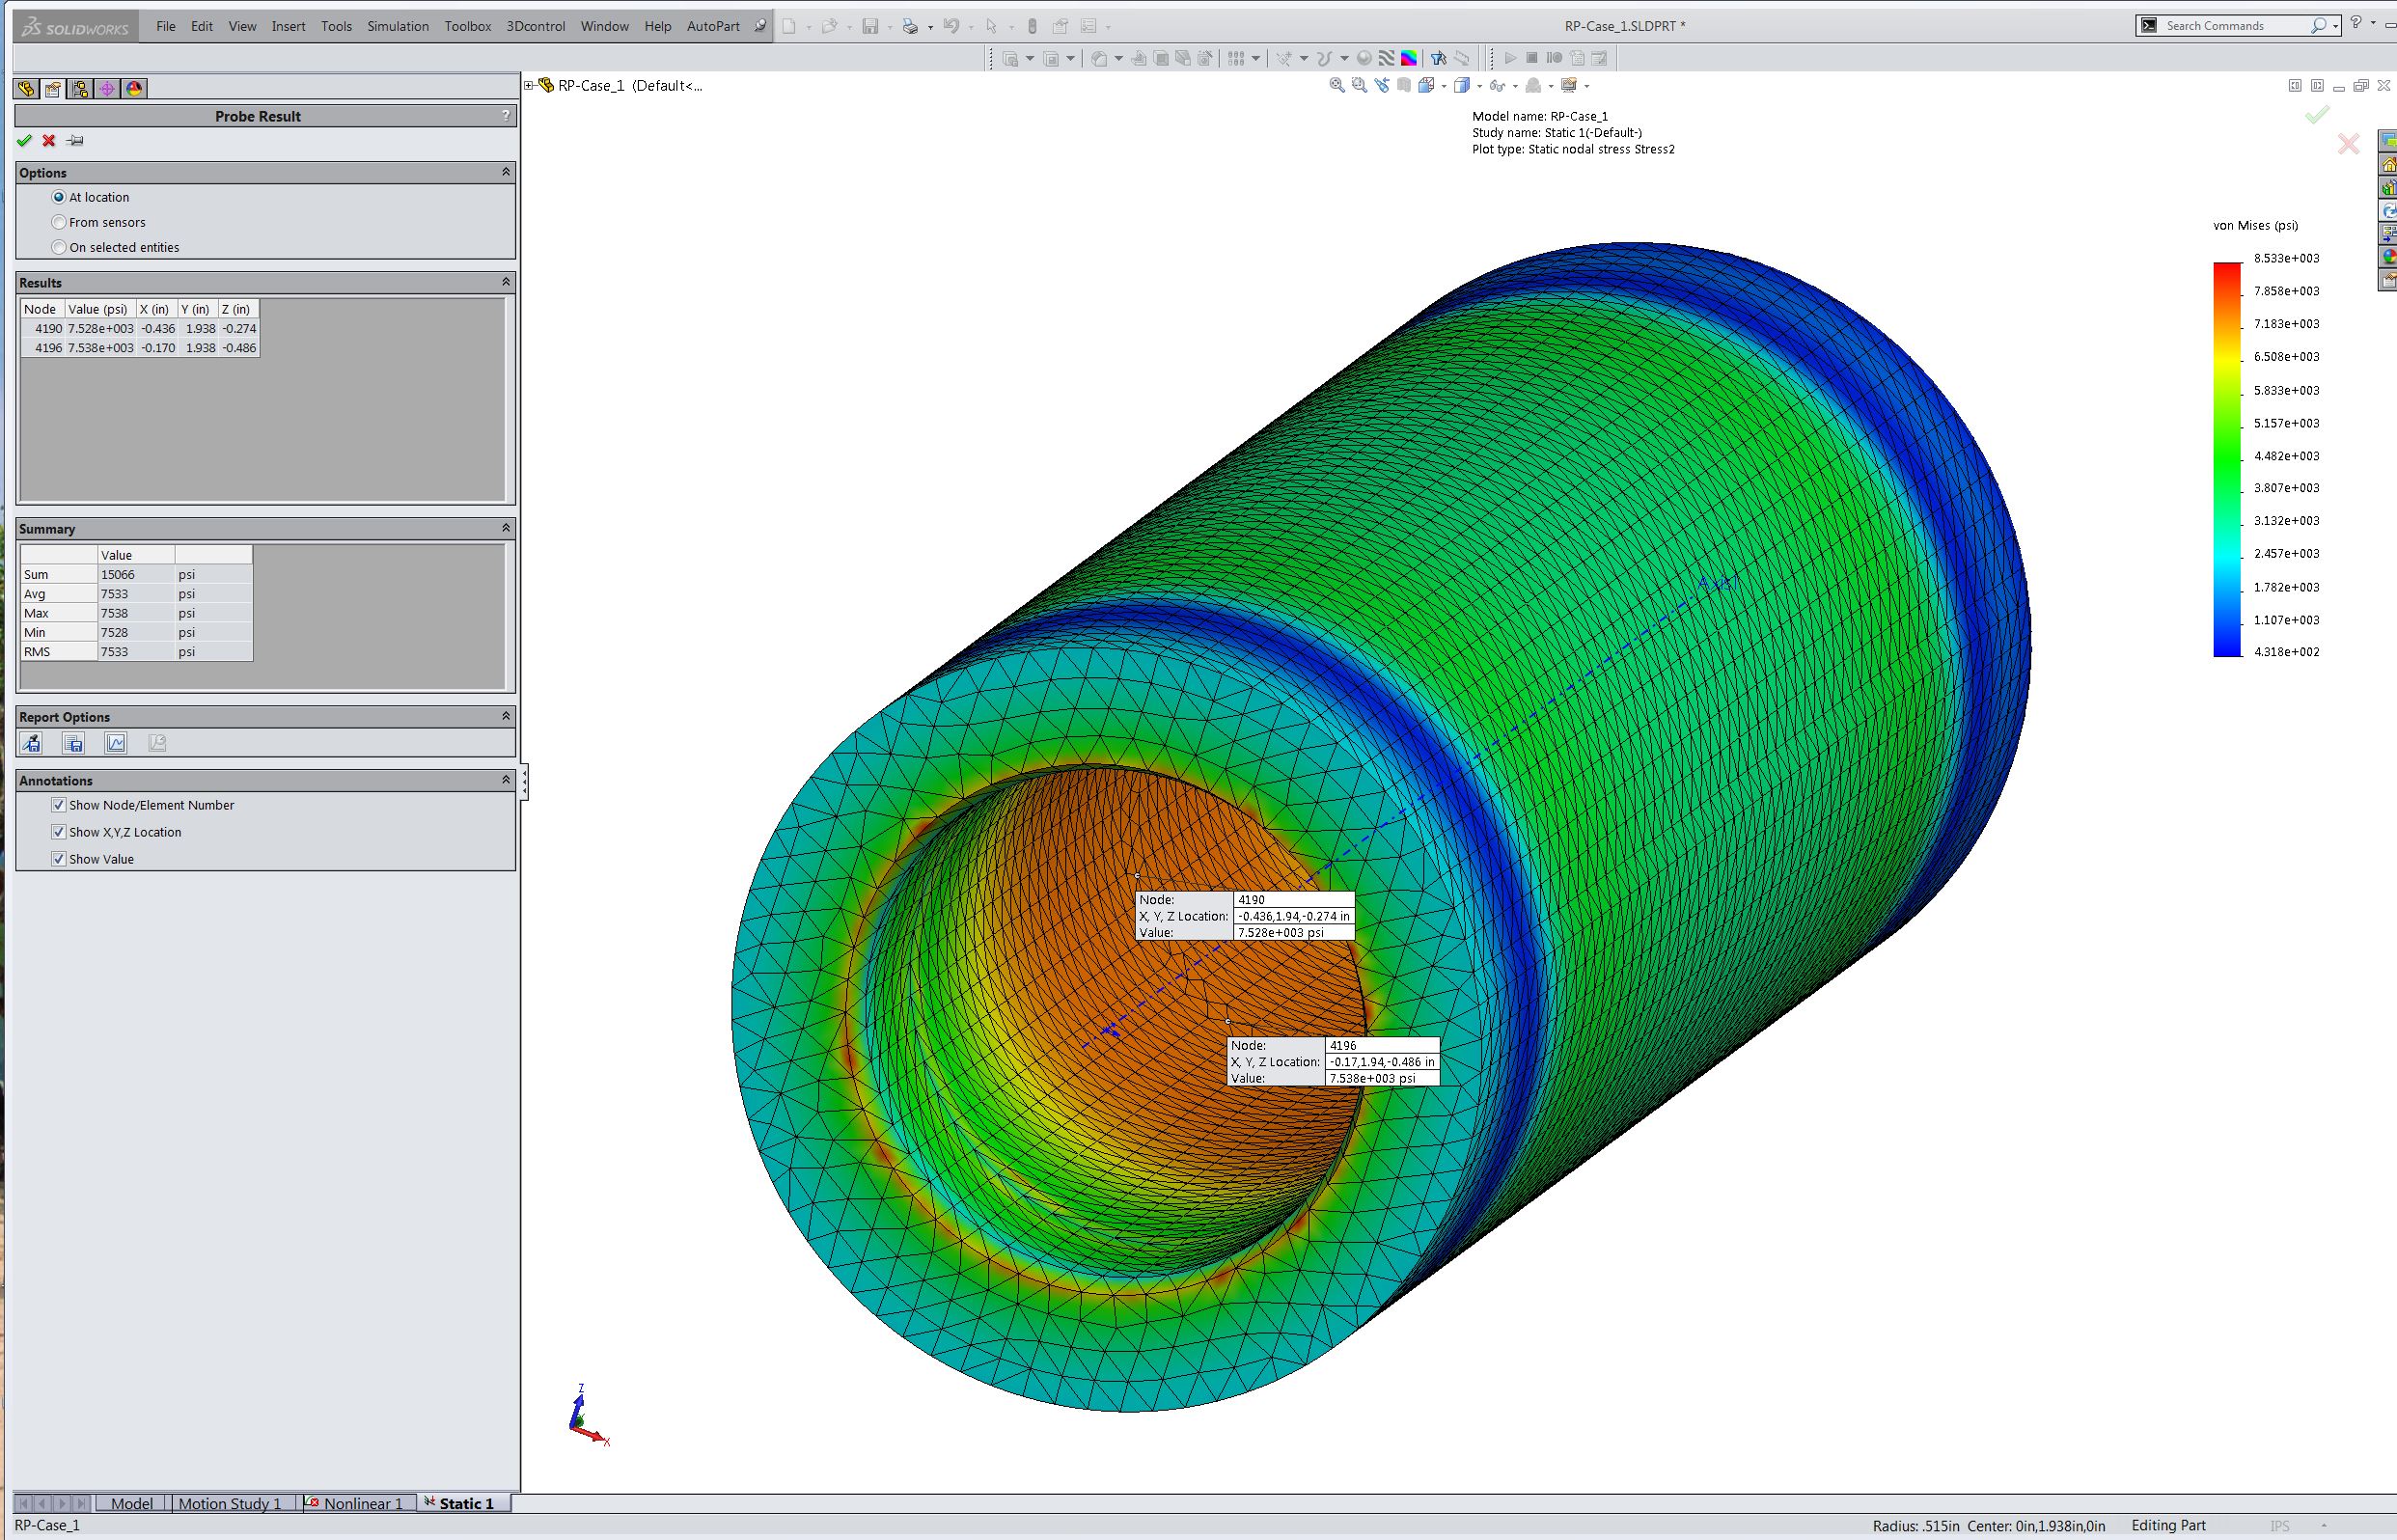The image size is (2397, 1540).
Task: Switch to the PropertyManager tab icon
Action: (x=53, y=89)
